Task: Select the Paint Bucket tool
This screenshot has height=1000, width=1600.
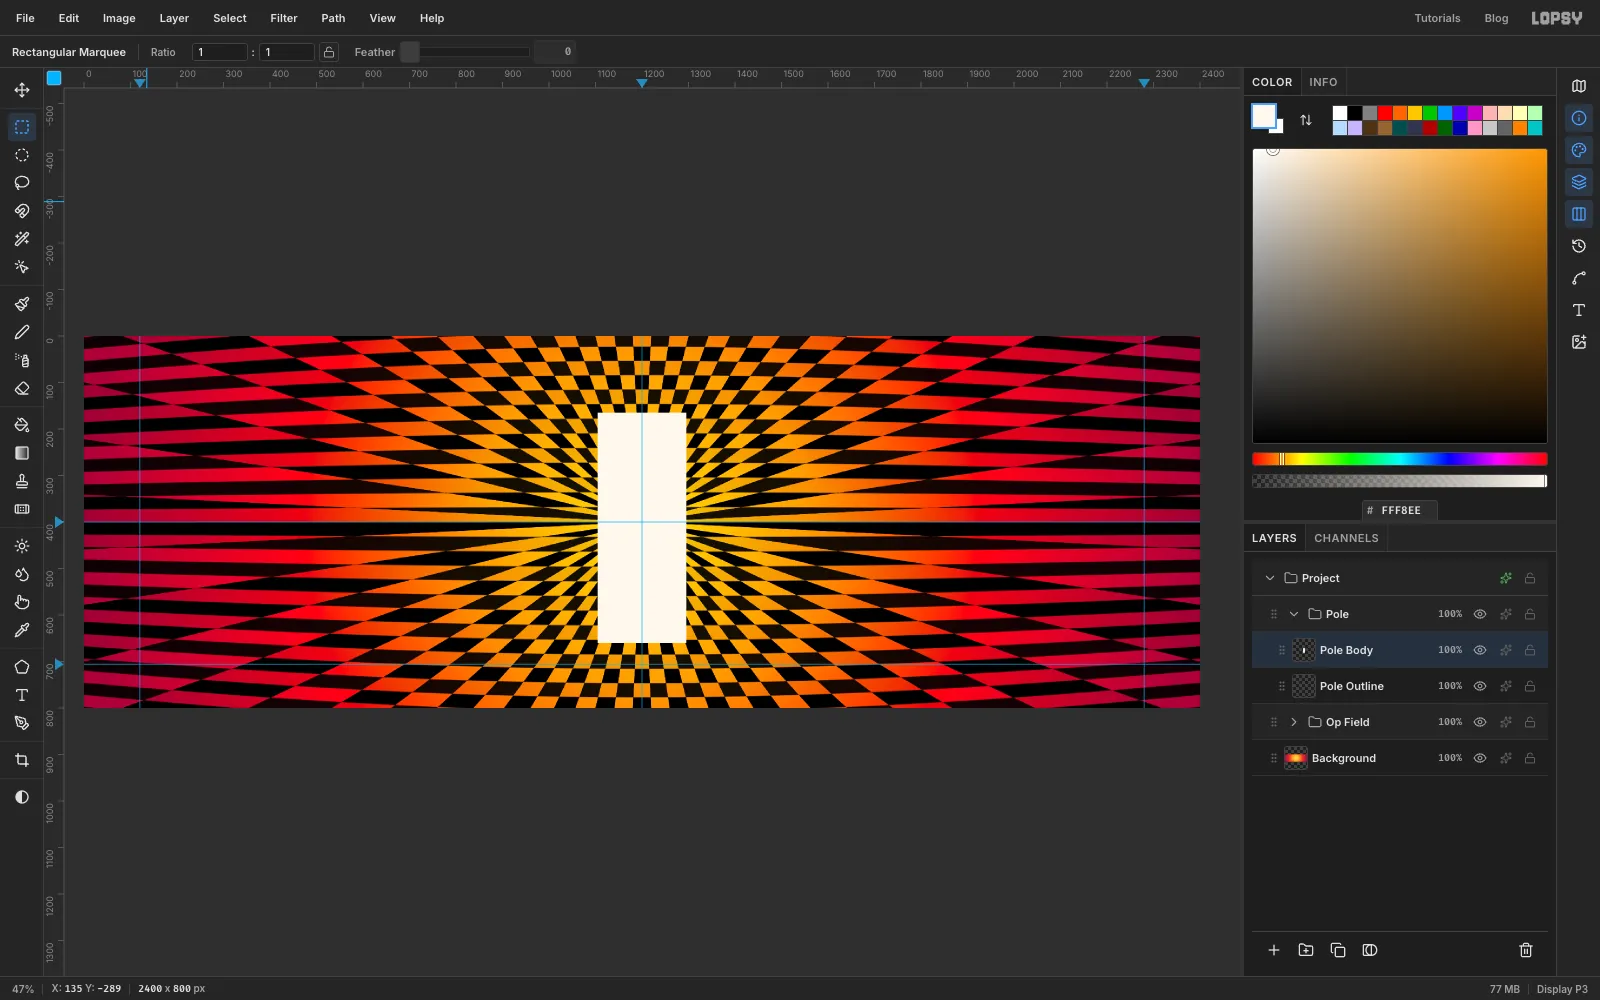Action: click(x=22, y=425)
